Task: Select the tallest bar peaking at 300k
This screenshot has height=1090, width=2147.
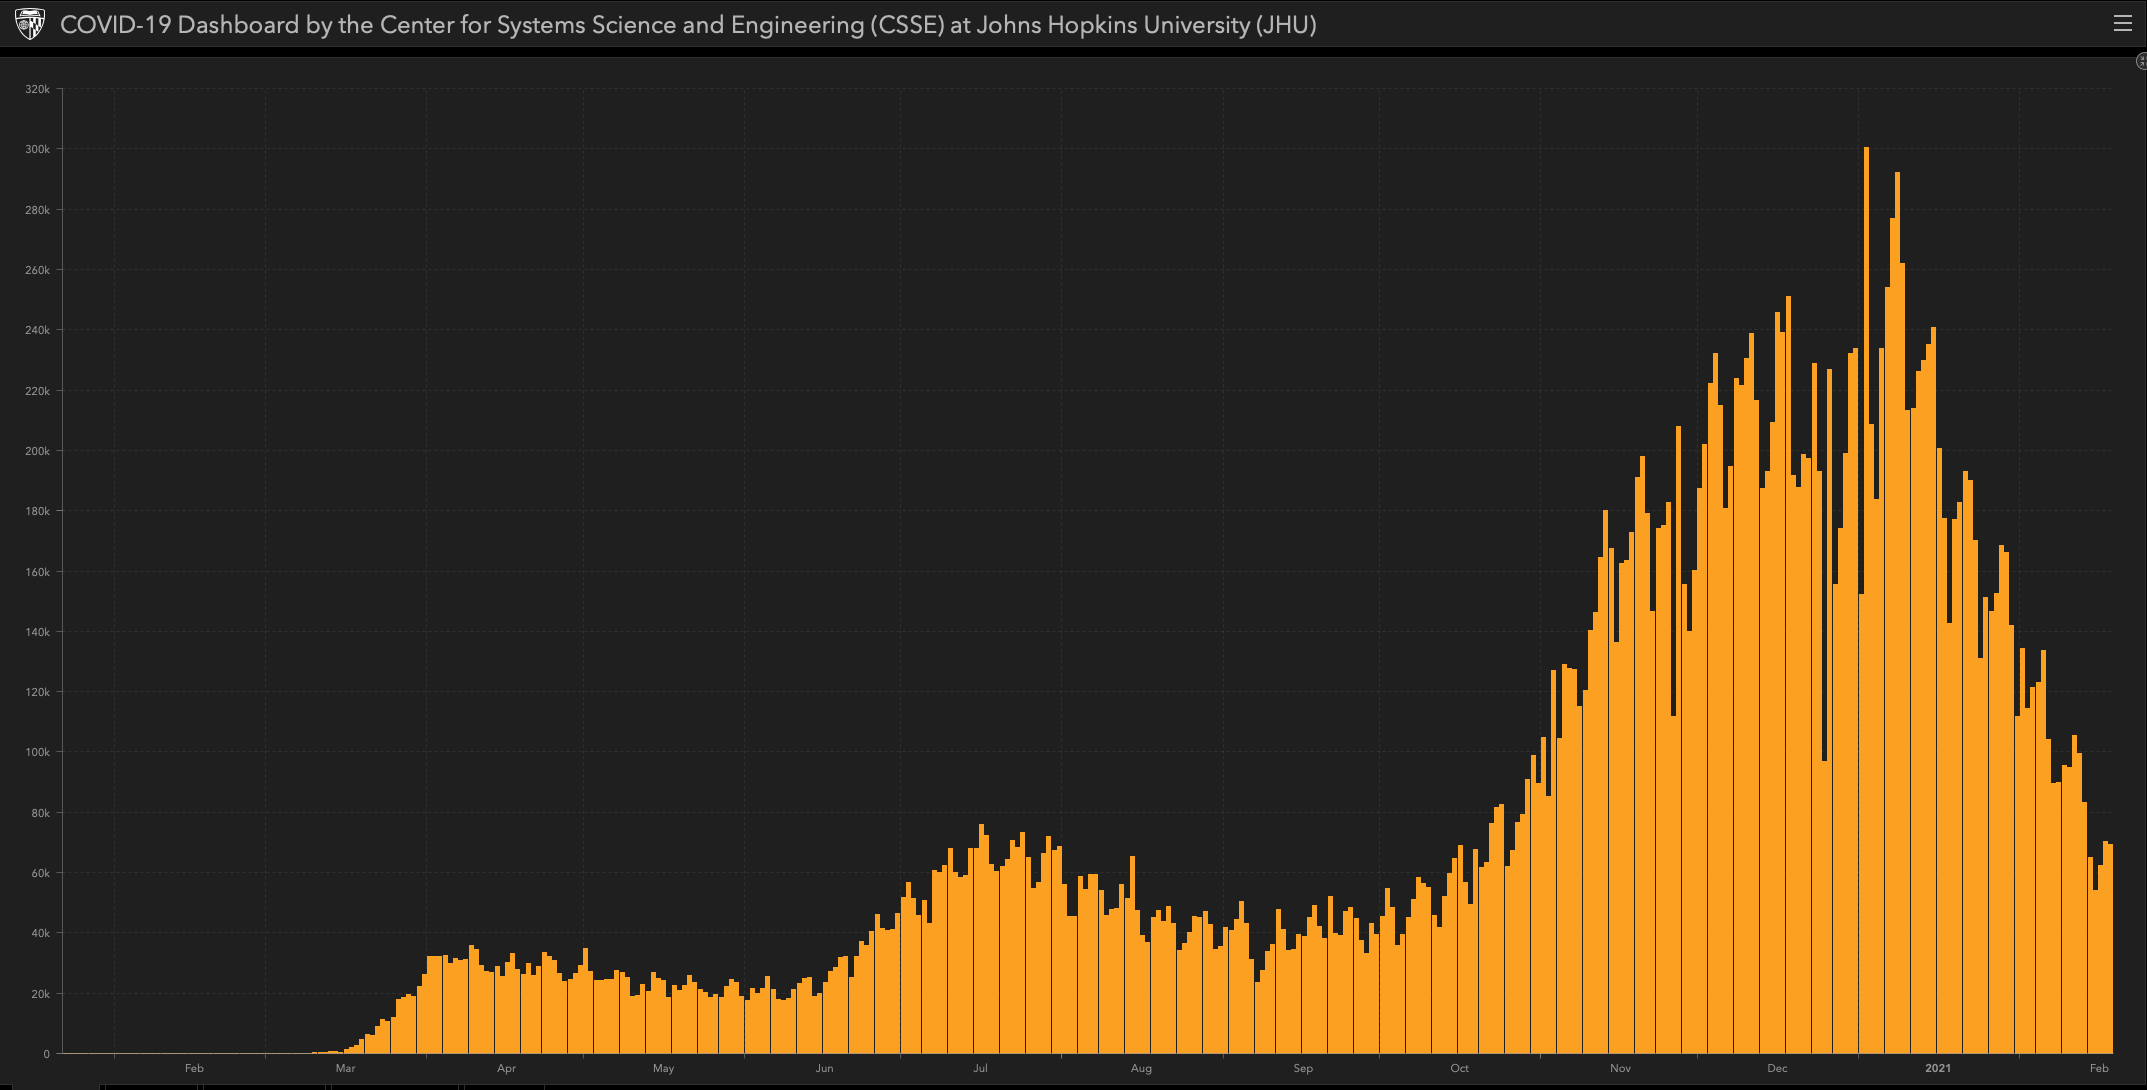Action: pos(1866,600)
